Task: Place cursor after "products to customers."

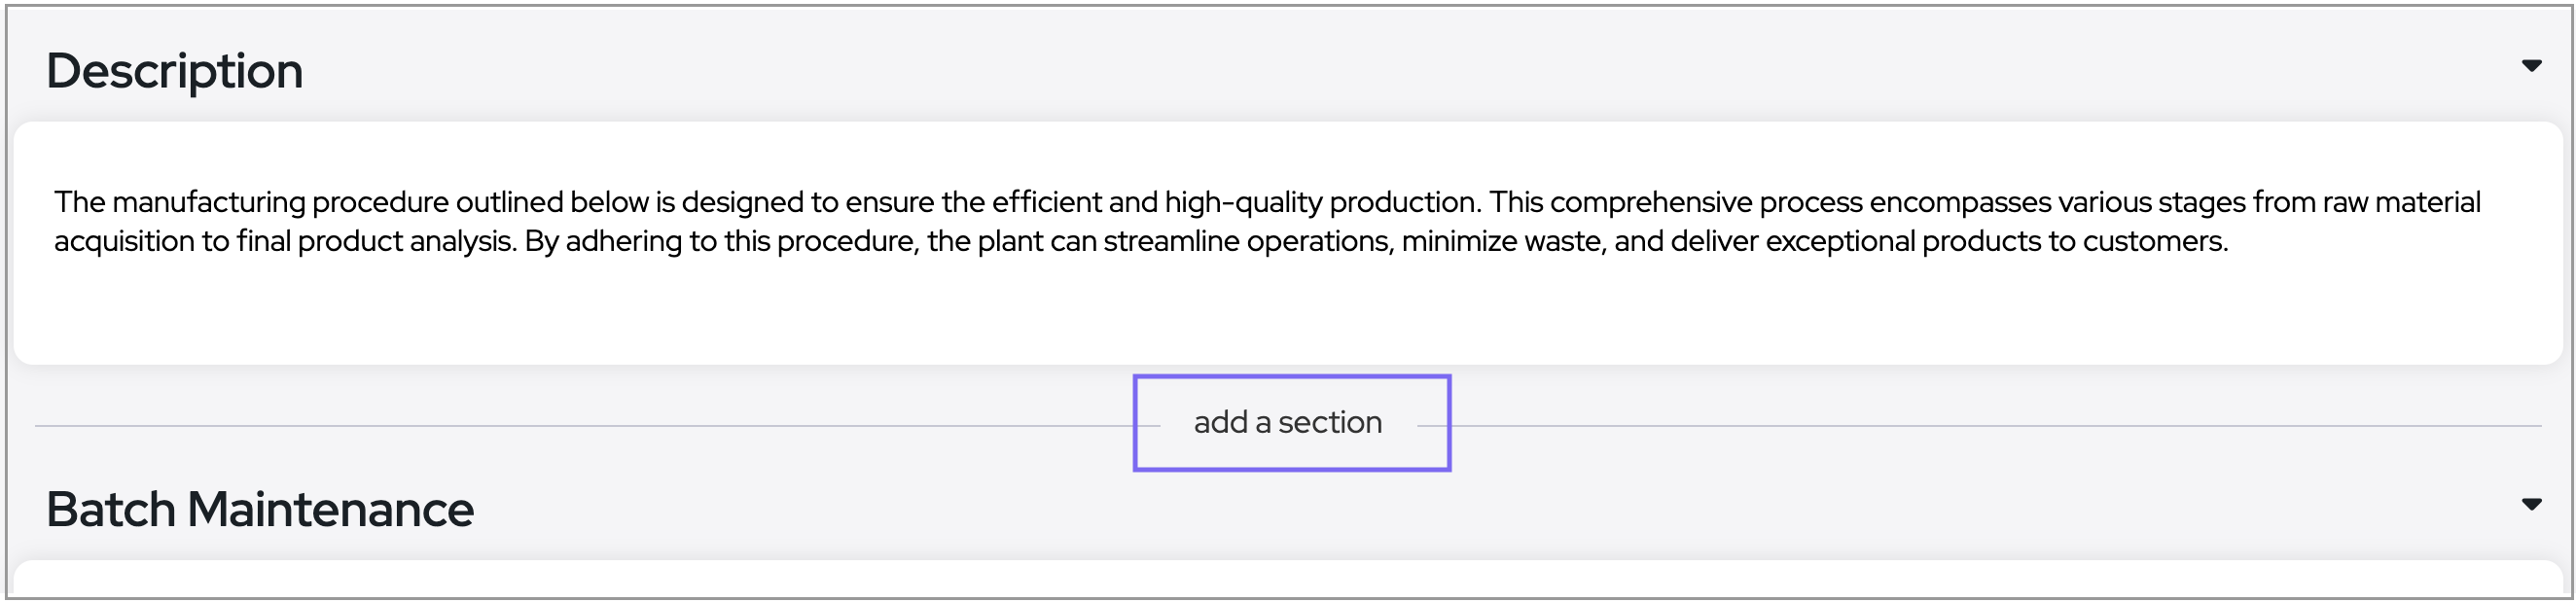Action: [2230, 242]
